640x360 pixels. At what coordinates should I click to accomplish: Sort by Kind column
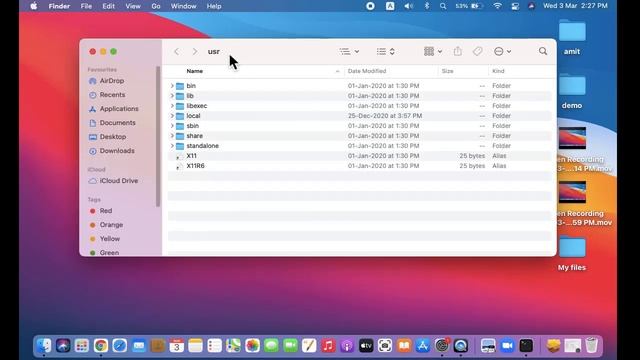498,71
